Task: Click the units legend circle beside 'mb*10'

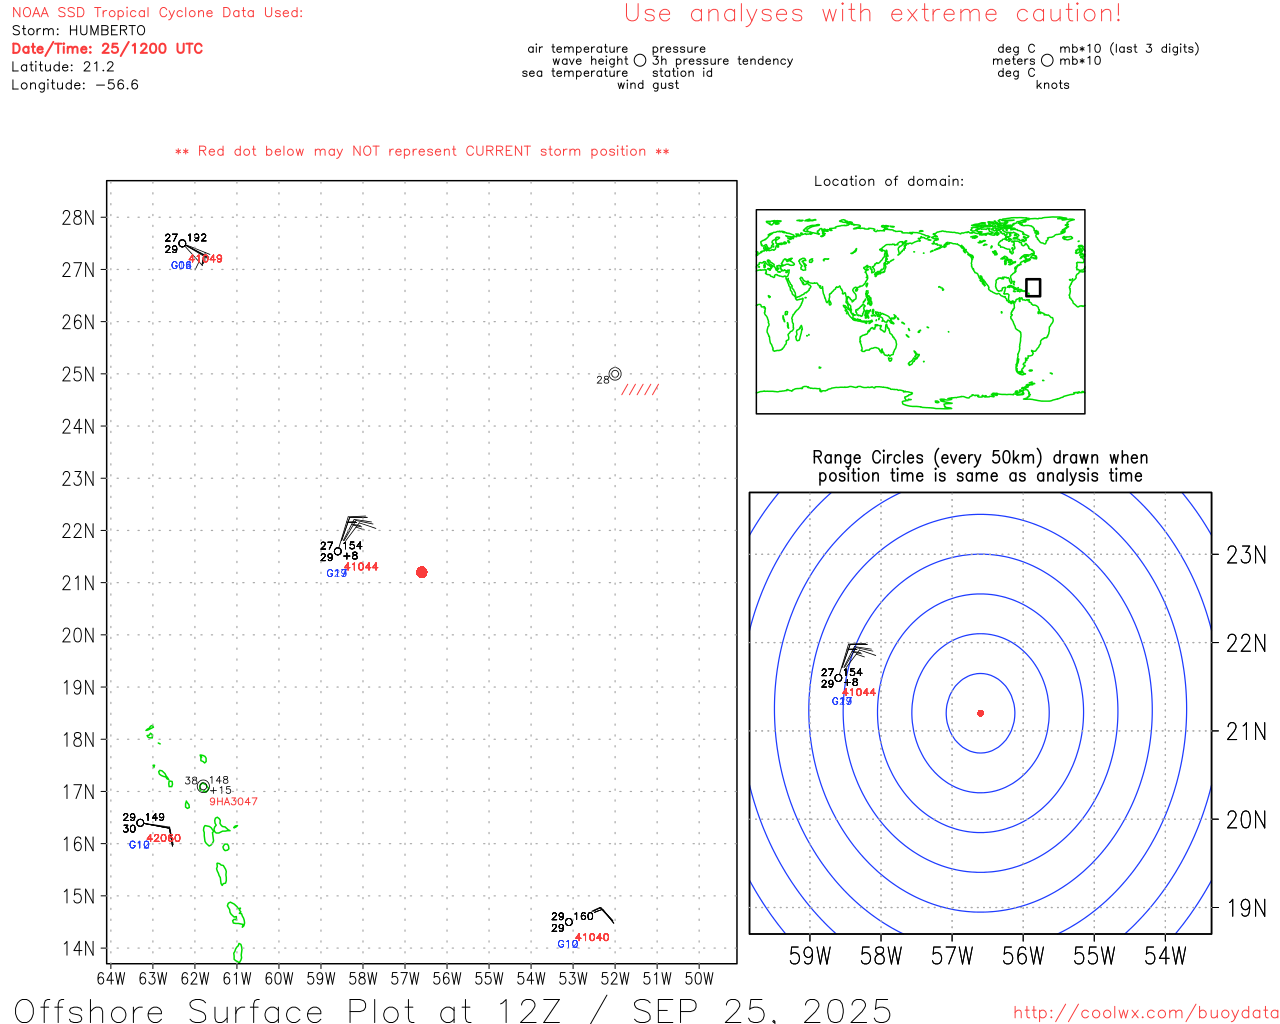Action: point(1047,60)
